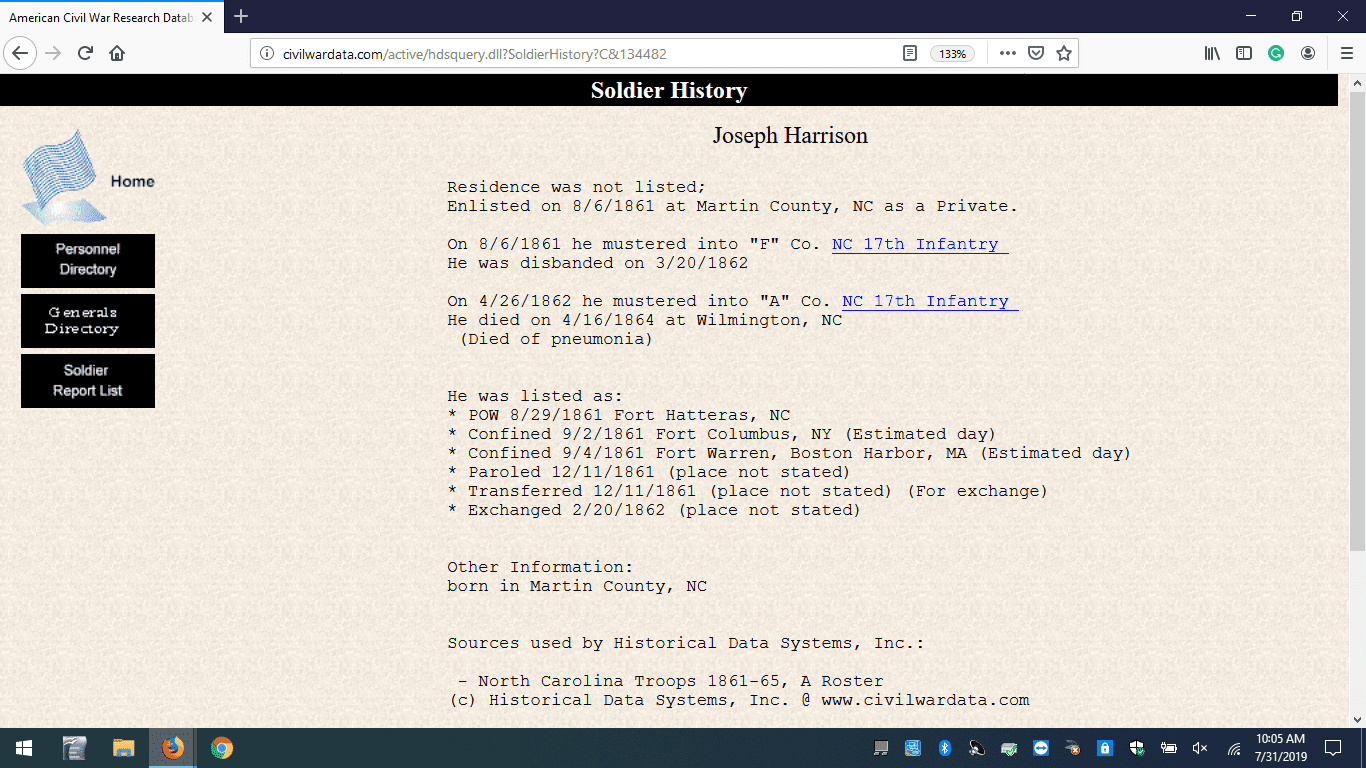The height and width of the screenshot is (768, 1366).
Task: Show the sidebars panel
Action: pyautogui.click(x=1244, y=54)
